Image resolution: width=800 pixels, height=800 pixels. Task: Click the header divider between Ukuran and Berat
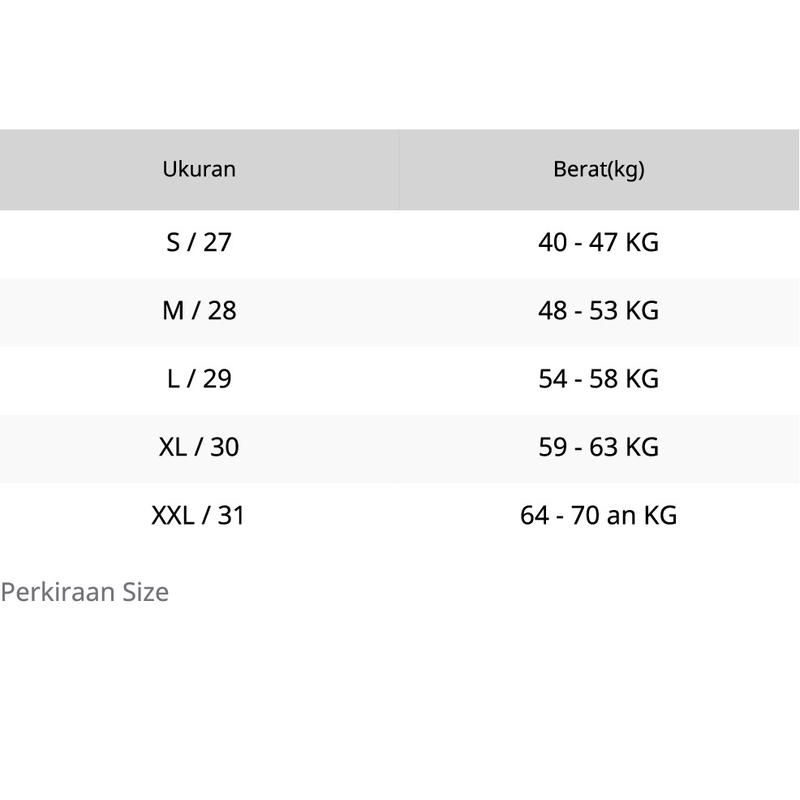(x=399, y=169)
